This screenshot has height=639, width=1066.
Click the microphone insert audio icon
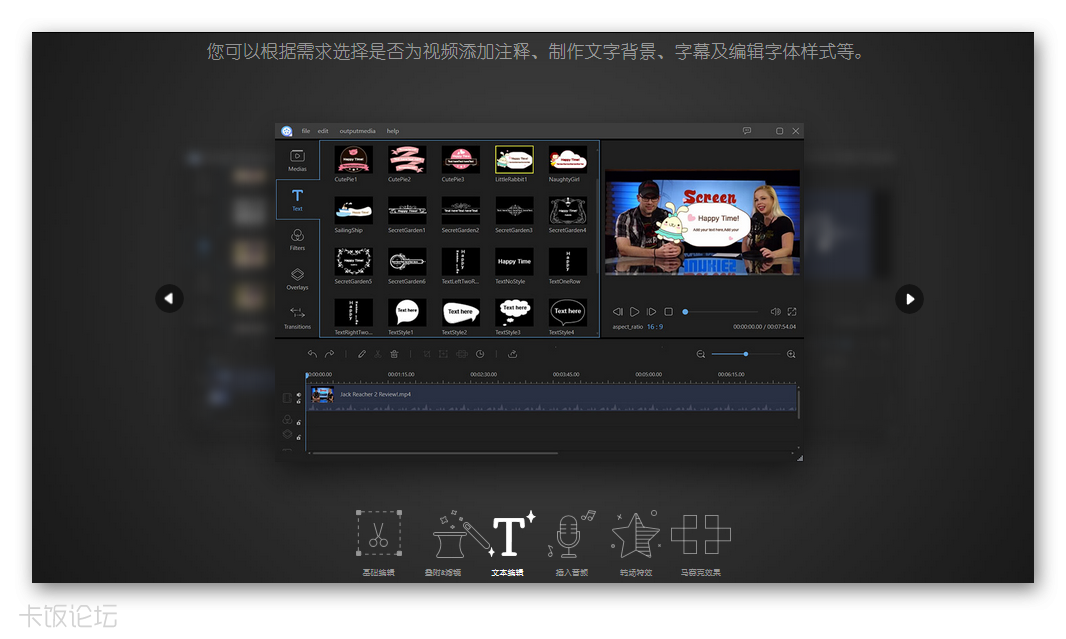[x=570, y=535]
